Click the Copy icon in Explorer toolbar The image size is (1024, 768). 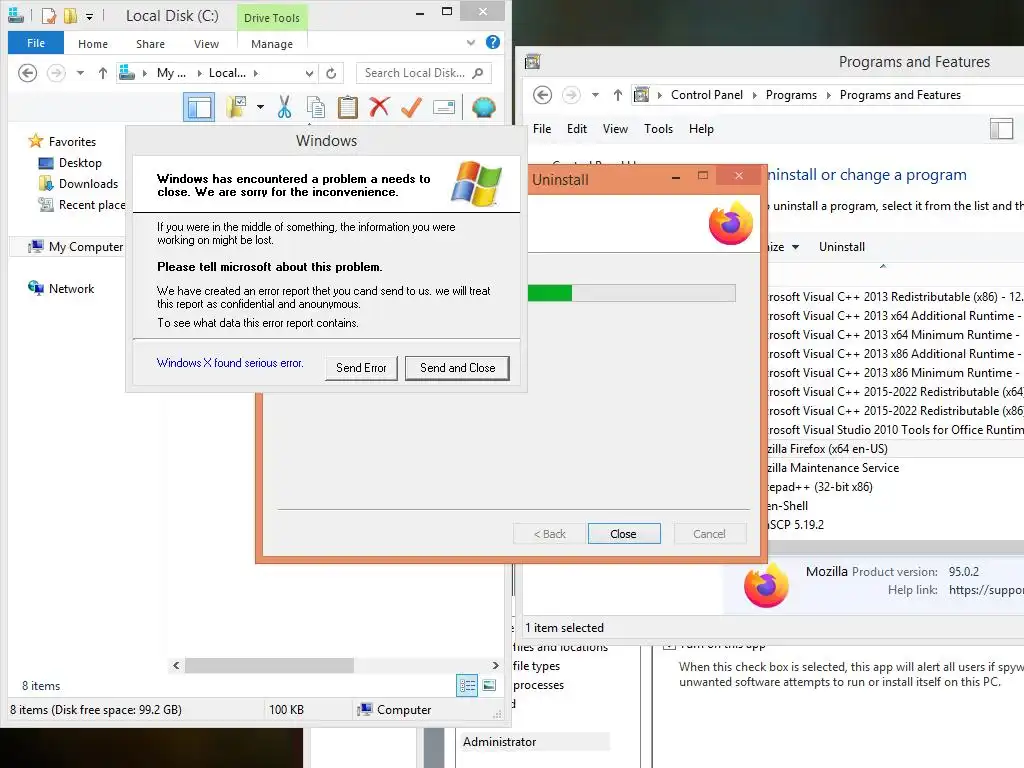(x=316, y=107)
